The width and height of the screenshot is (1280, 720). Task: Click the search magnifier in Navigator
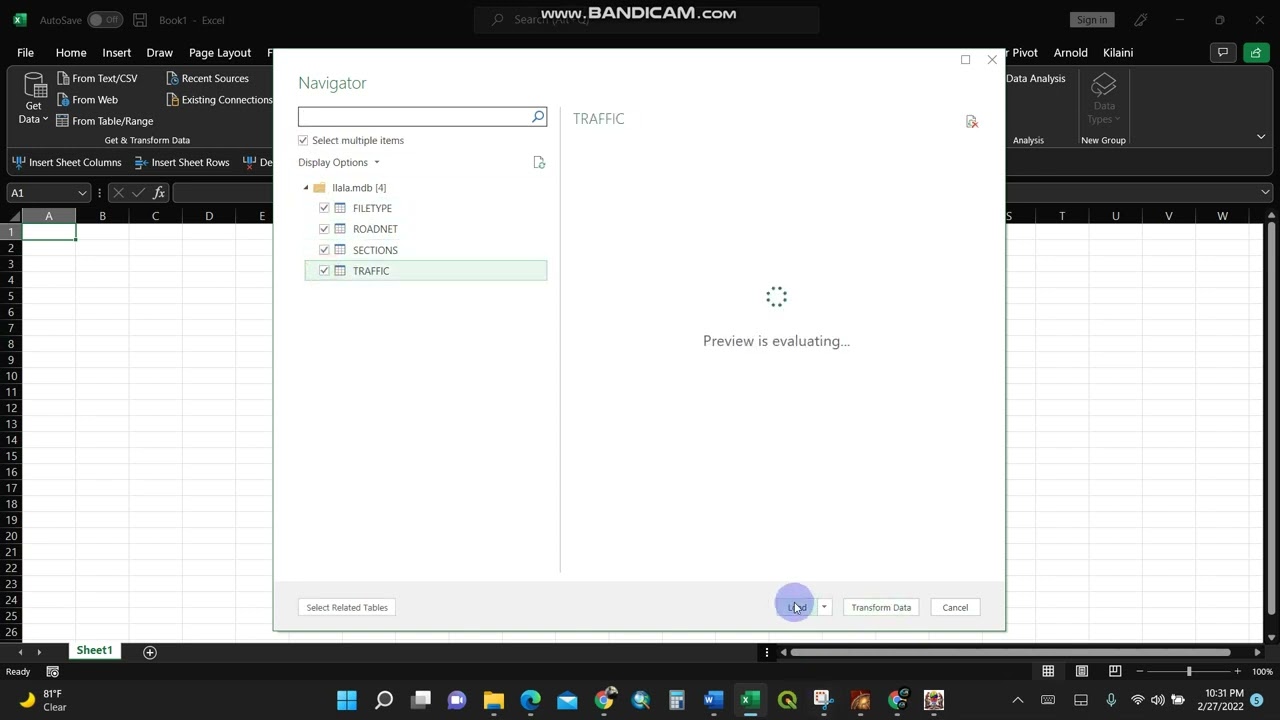[x=538, y=117]
